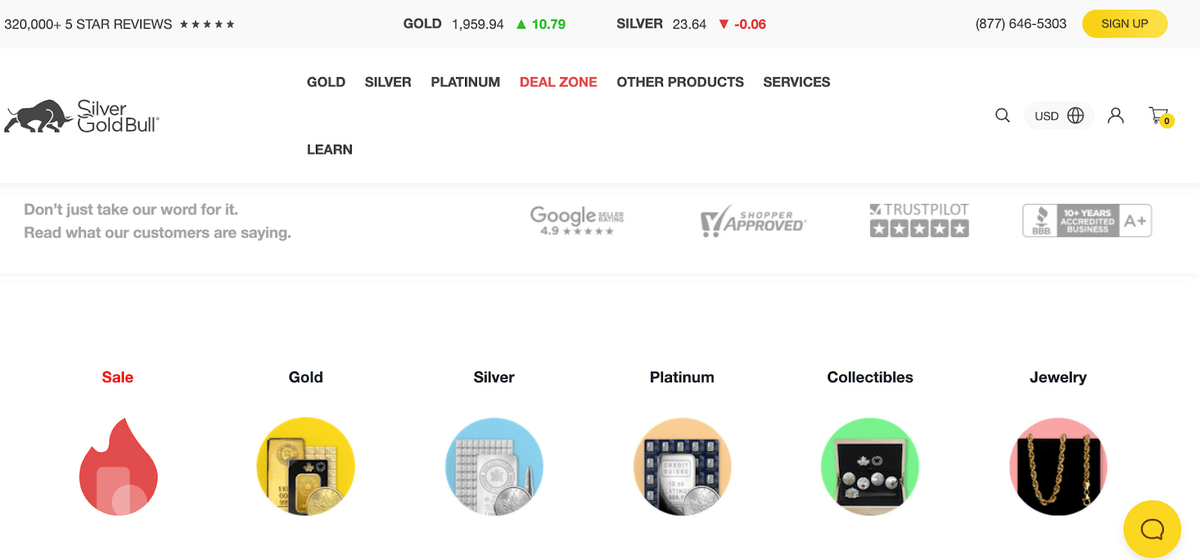Click the Jewelry category label

(x=1058, y=377)
